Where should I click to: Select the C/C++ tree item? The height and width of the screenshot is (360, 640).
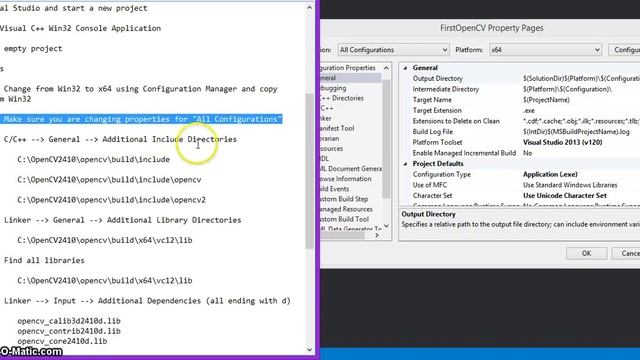click(x=327, y=109)
